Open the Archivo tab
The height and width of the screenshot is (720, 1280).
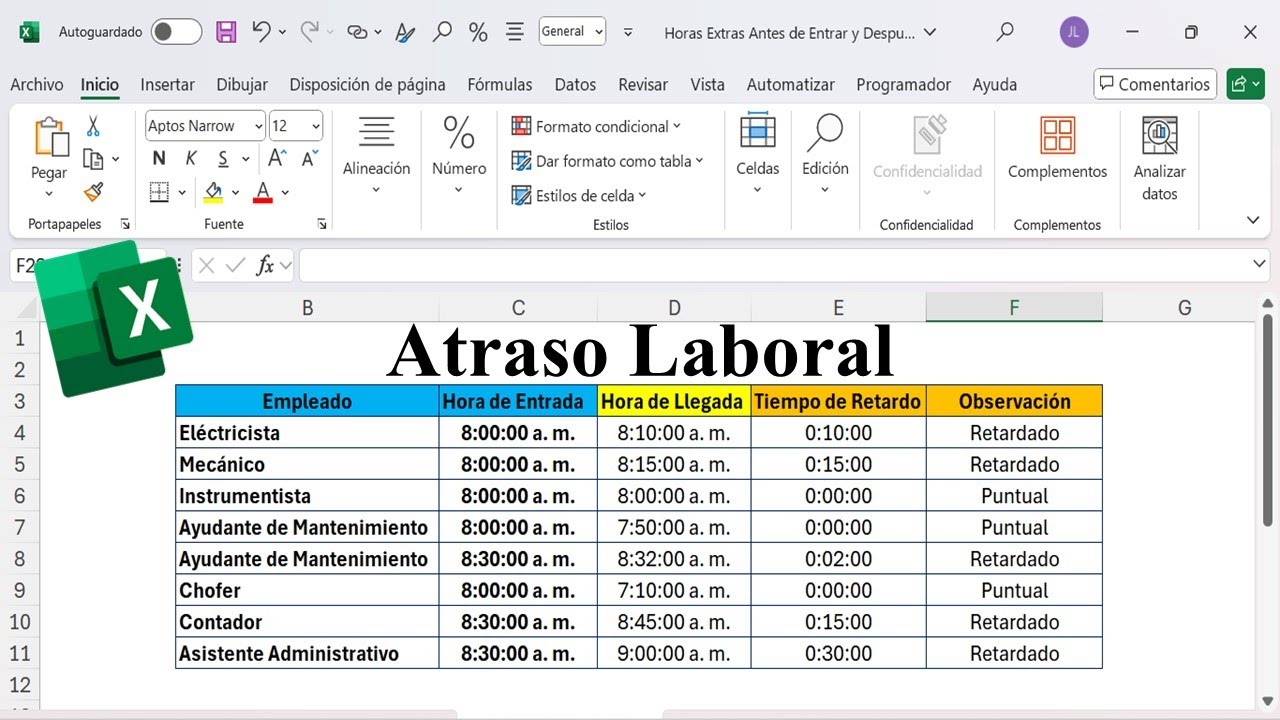tap(37, 85)
